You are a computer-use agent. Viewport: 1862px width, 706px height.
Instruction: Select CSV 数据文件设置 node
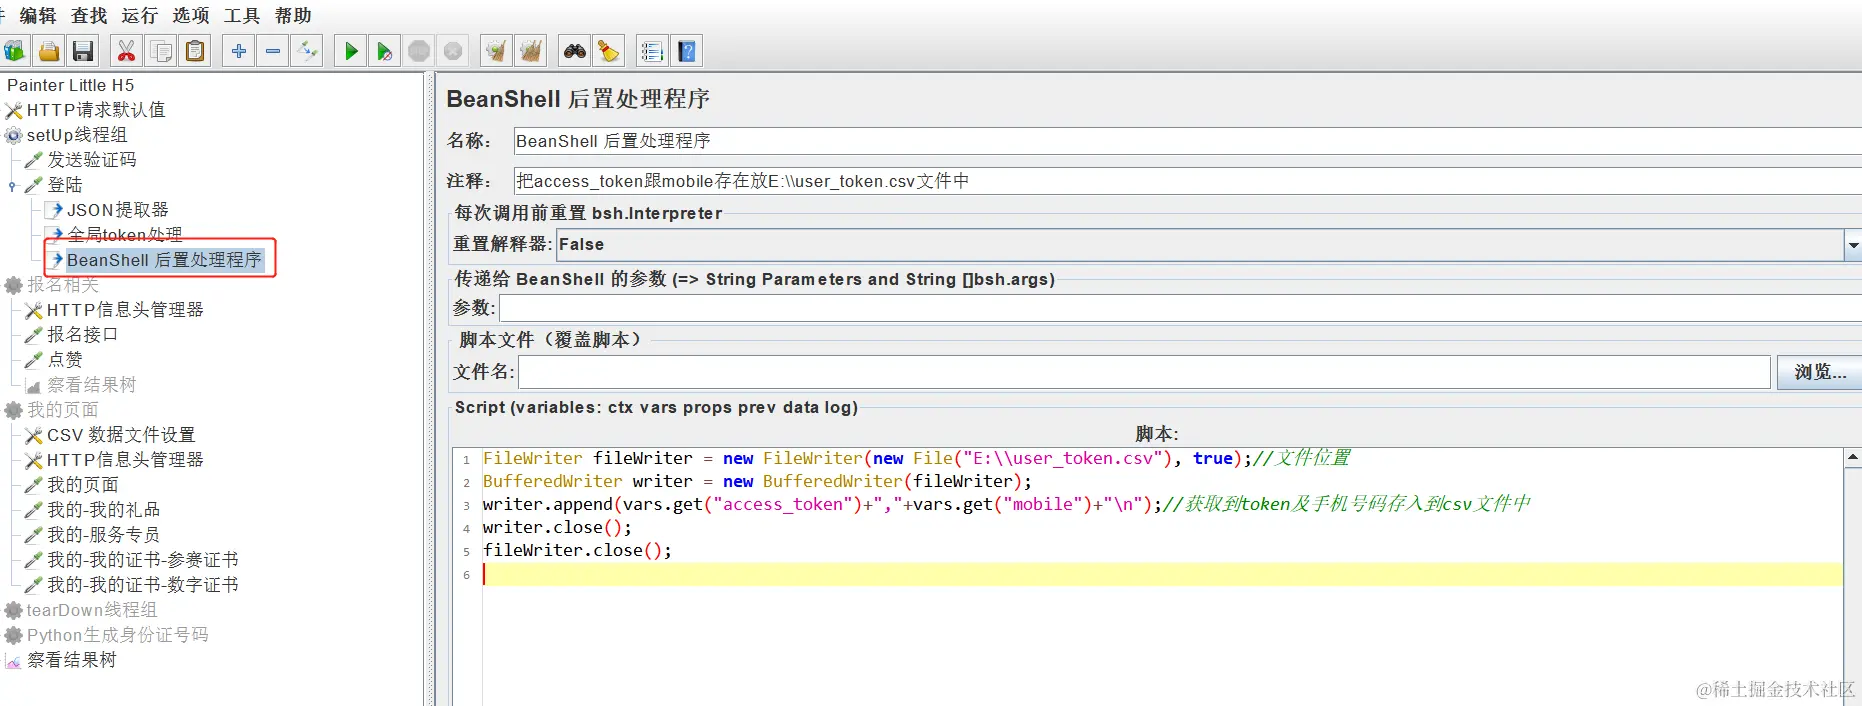coord(121,435)
